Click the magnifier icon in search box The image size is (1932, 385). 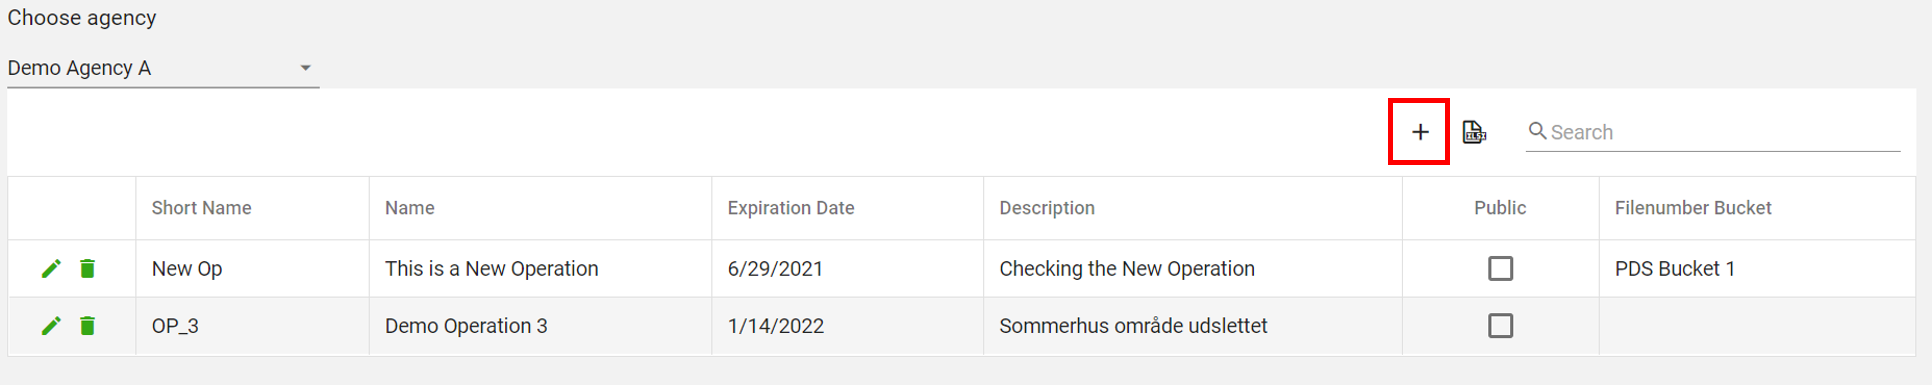(1538, 131)
